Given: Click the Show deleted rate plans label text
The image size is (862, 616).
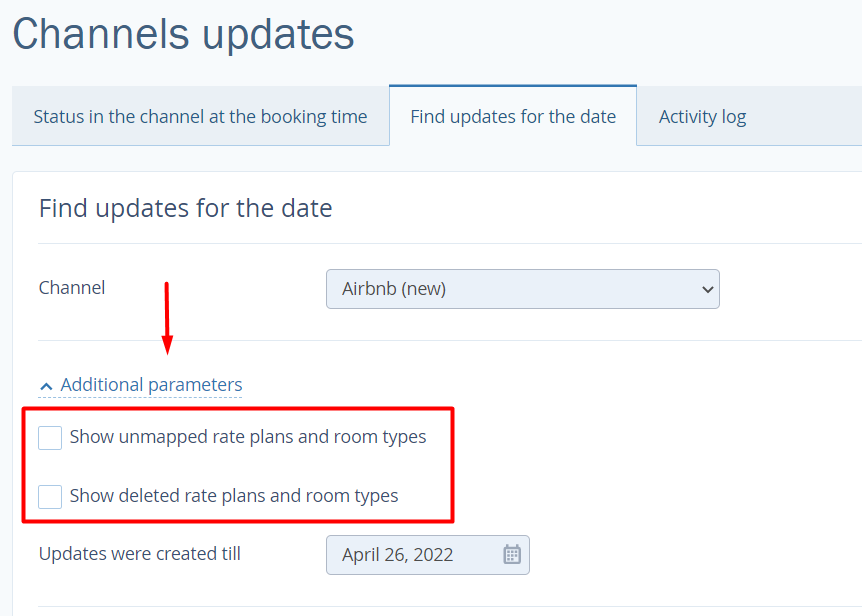Looking at the screenshot, I should coord(234,496).
